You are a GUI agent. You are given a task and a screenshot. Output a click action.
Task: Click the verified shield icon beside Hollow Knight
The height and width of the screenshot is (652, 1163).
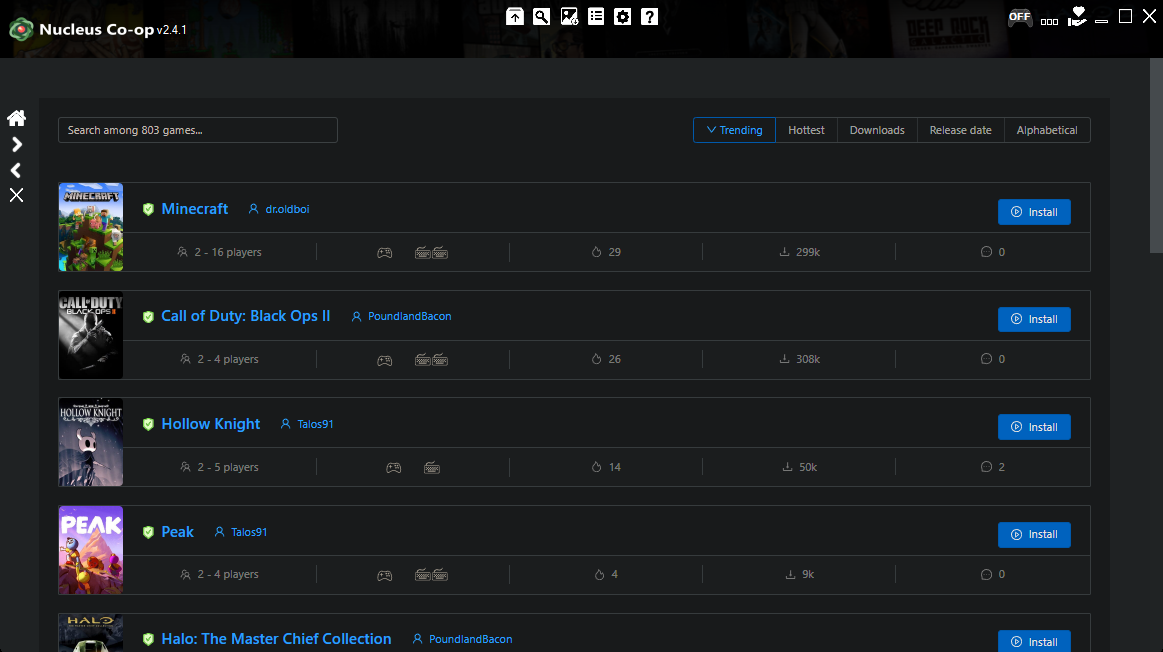tap(148, 424)
